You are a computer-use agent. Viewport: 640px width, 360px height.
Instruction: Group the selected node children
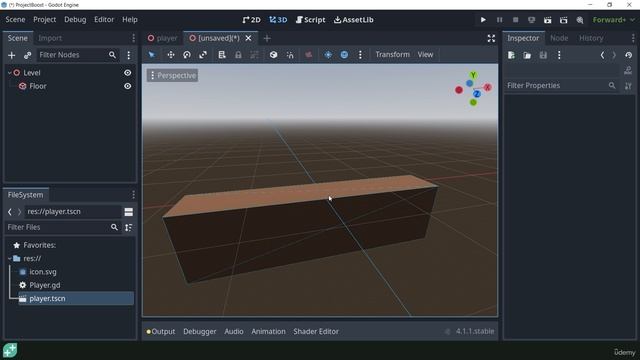pyautogui.click(x=254, y=55)
